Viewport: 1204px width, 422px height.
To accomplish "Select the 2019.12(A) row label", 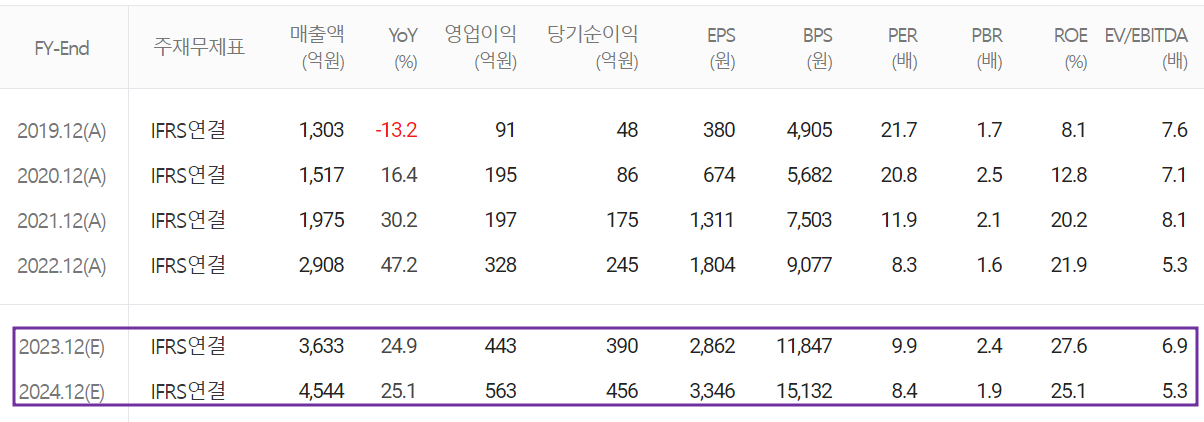I will pyautogui.click(x=62, y=130).
